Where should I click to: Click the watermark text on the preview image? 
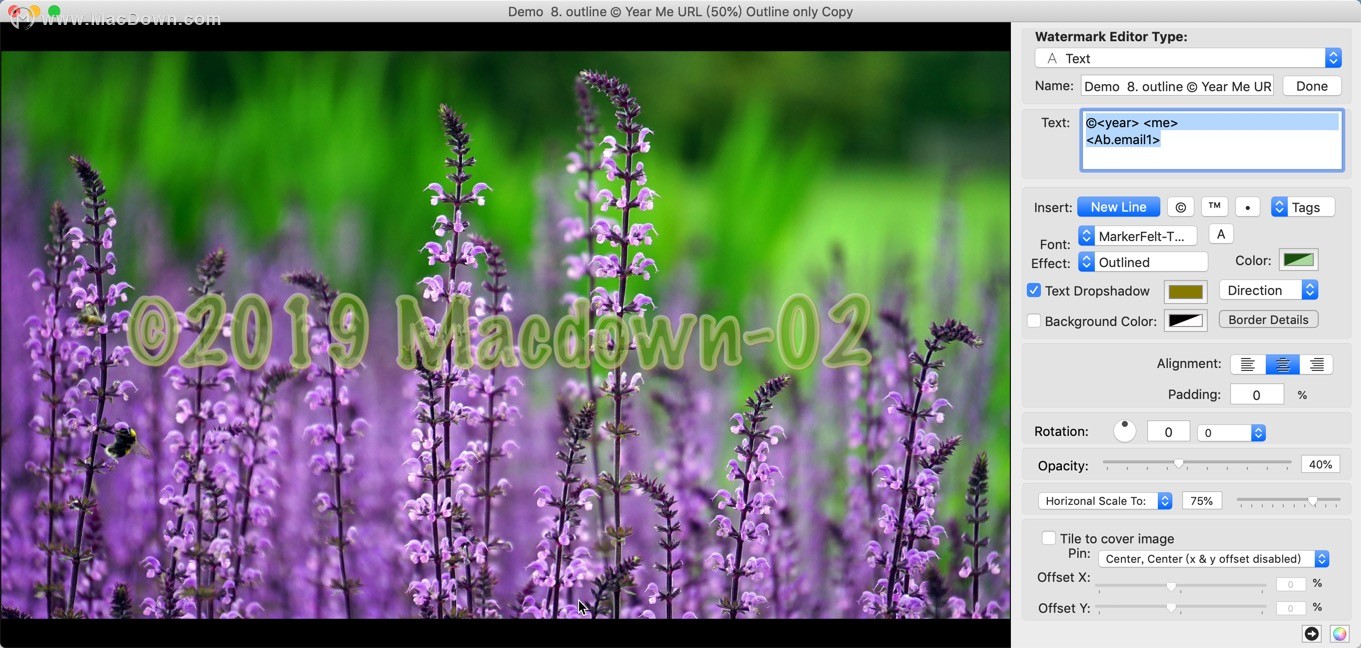501,333
